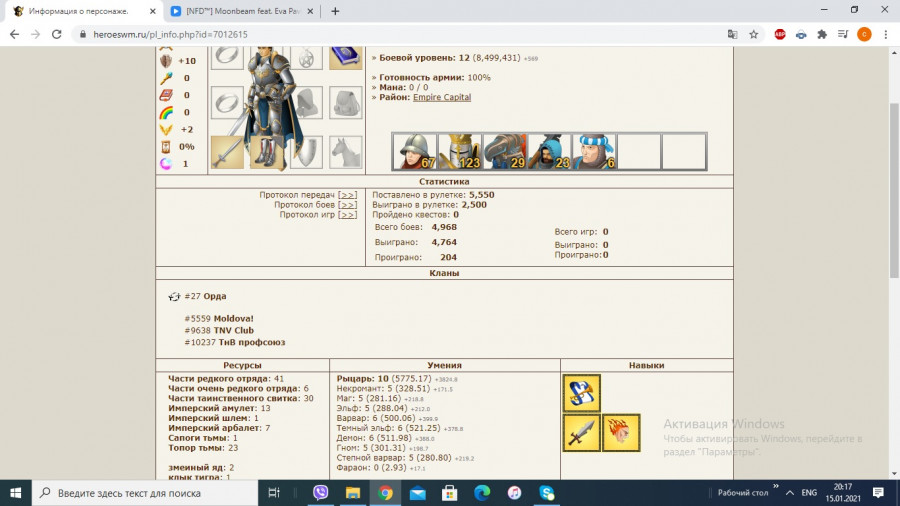Open File Explorer from the taskbar
900x506 pixels.
point(352,493)
